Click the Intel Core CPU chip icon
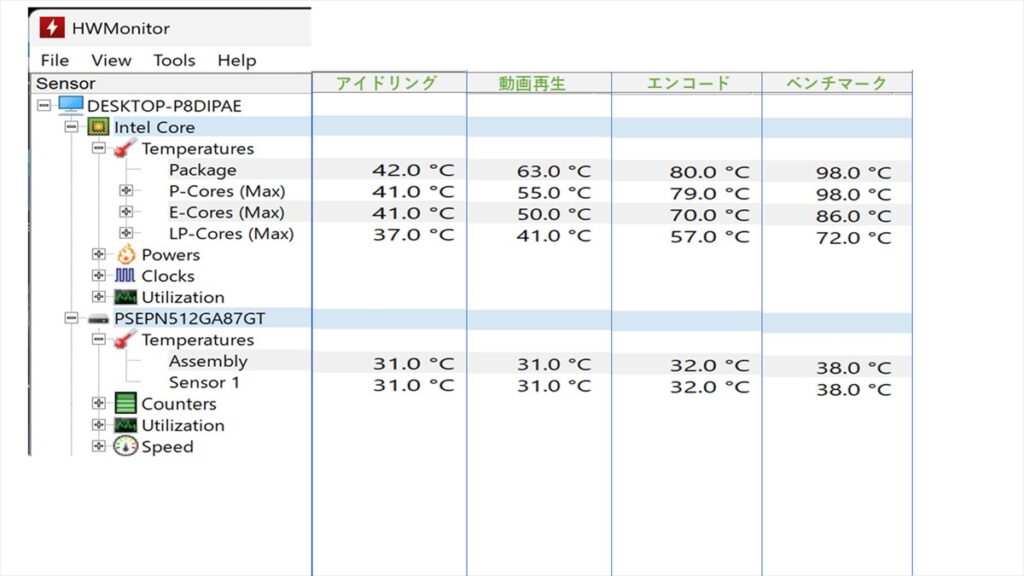Viewport: 1024px width, 576px height. 98,126
